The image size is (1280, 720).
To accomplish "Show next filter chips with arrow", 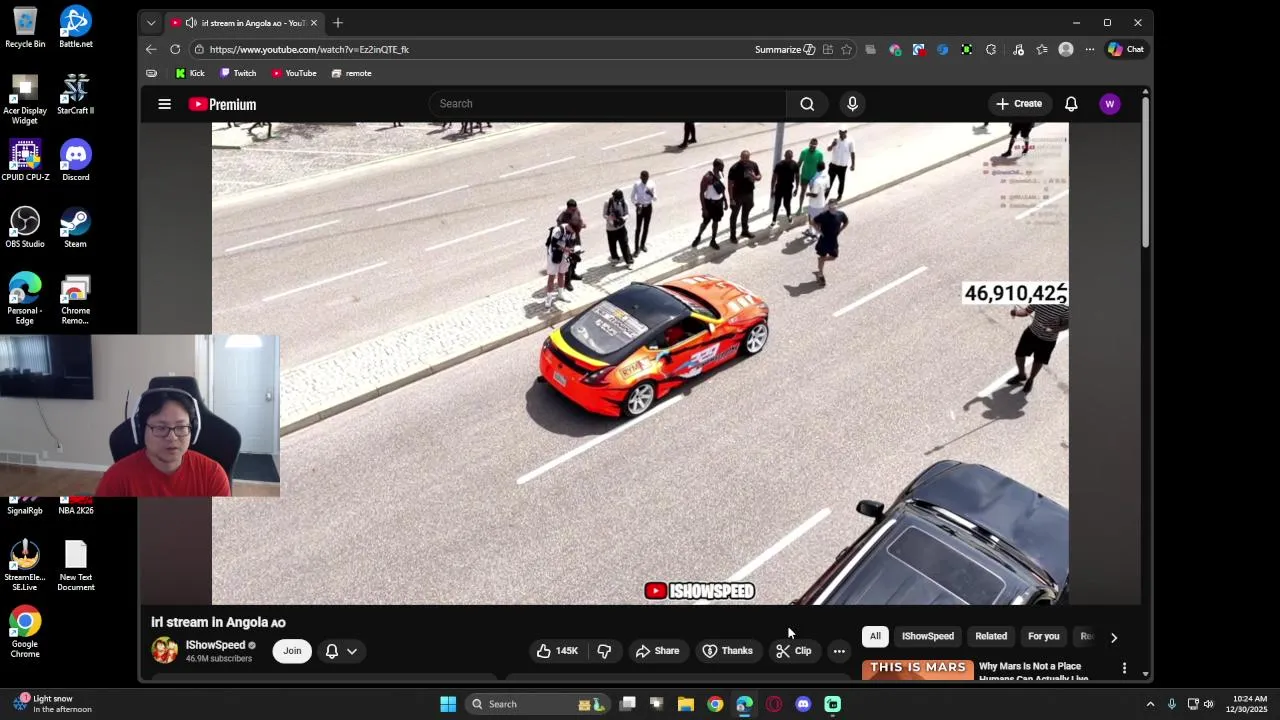I will [1113, 637].
